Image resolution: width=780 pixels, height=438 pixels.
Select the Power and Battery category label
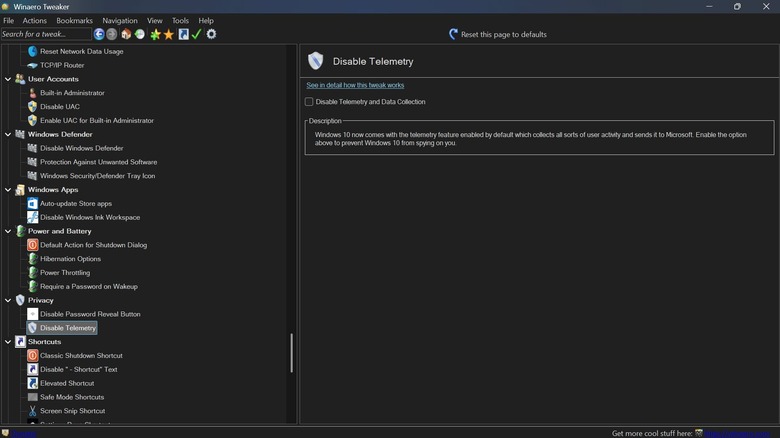(x=60, y=231)
